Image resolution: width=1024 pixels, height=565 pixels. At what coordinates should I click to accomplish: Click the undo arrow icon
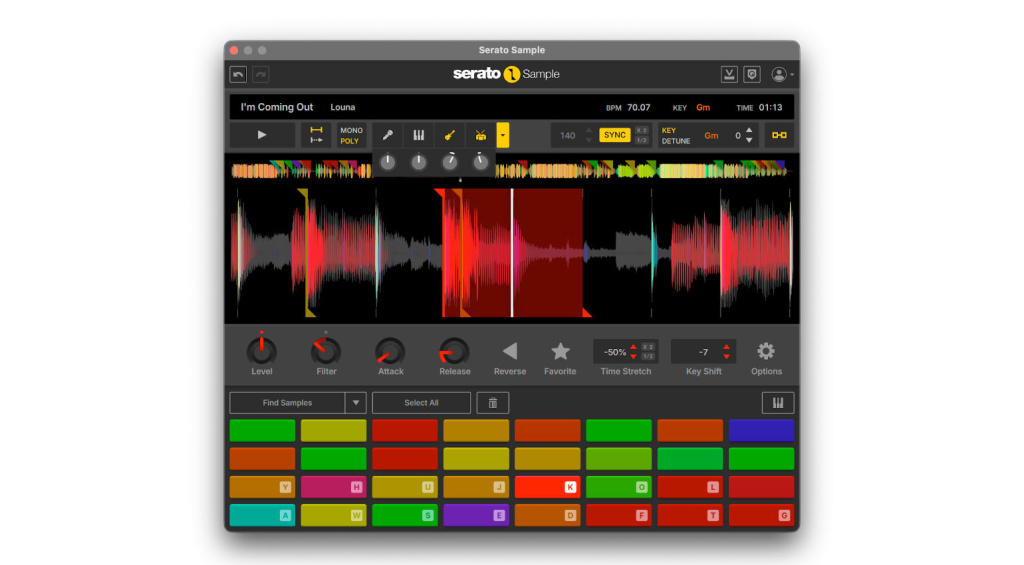point(238,74)
